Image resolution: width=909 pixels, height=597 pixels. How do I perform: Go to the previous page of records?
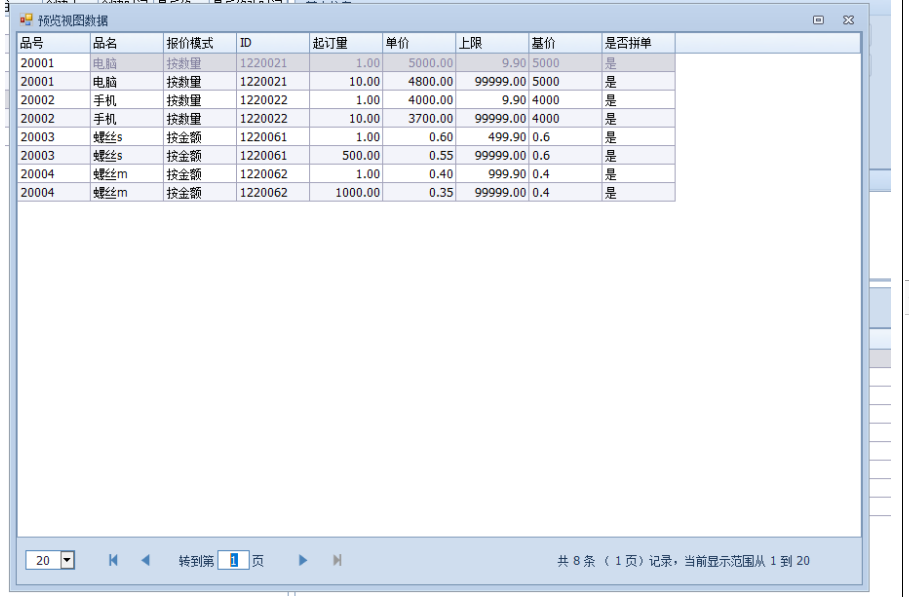pos(145,561)
